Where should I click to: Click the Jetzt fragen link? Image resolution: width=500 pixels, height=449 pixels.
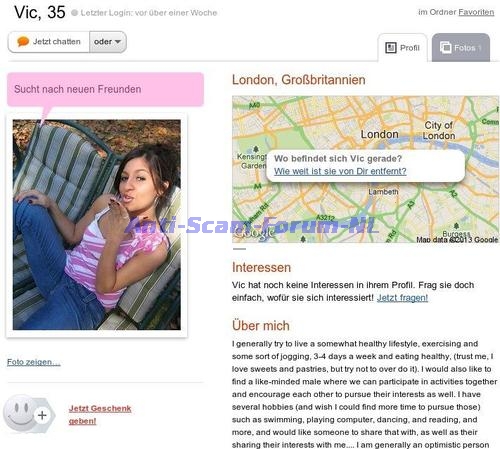pyautogui.click(x=402, y=298)
